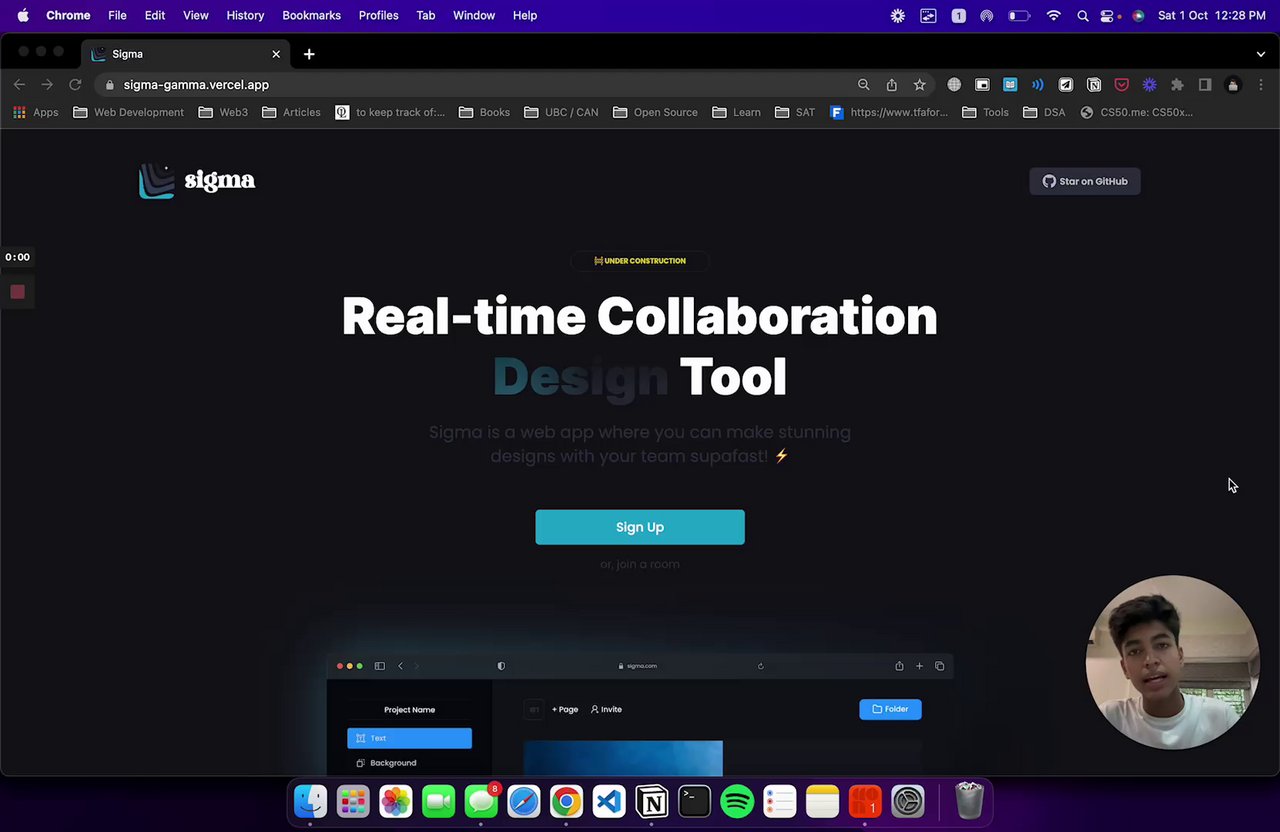Open the Edit menu

tap(154, 15)
